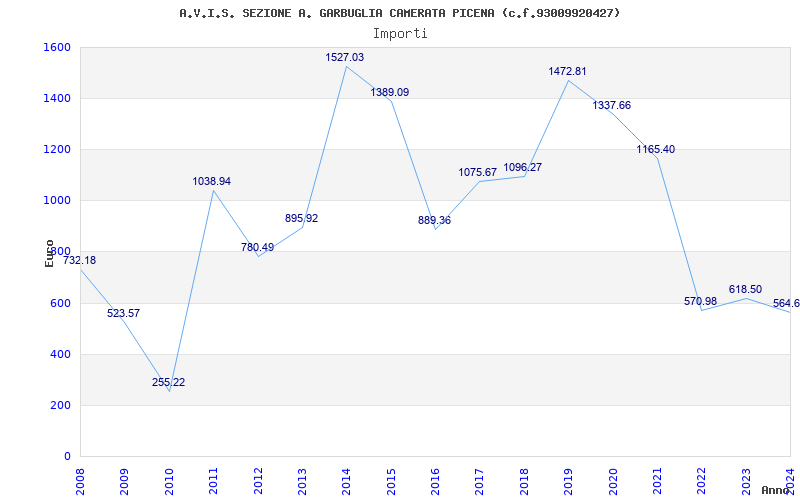Select the 2016 year axis label

point(435,481)
